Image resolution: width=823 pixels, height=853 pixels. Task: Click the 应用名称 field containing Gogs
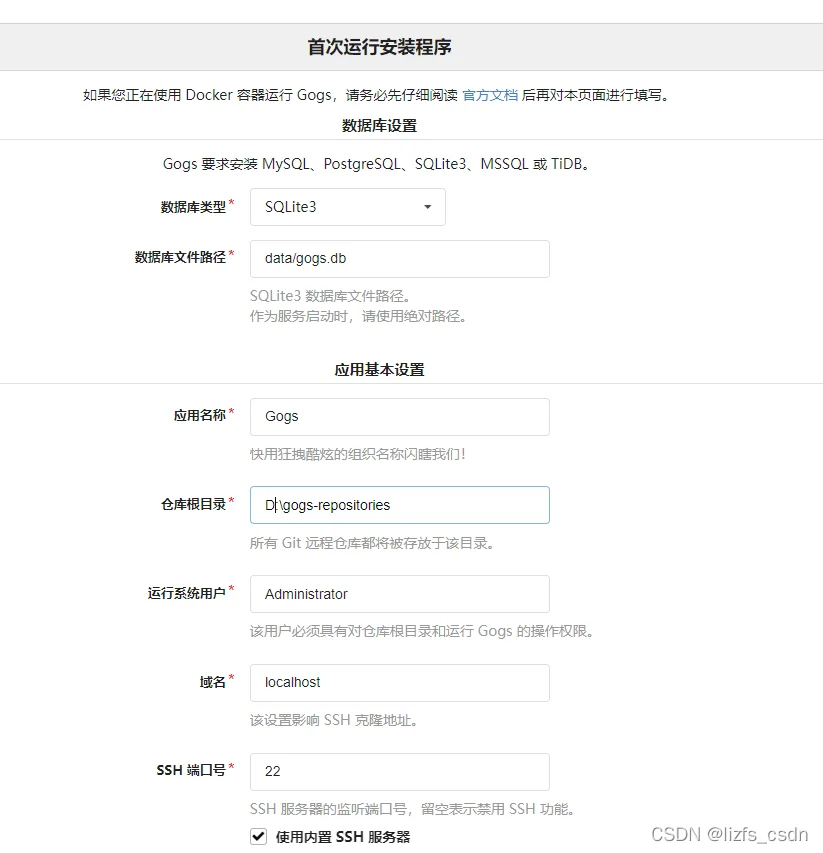coord(400,417)
